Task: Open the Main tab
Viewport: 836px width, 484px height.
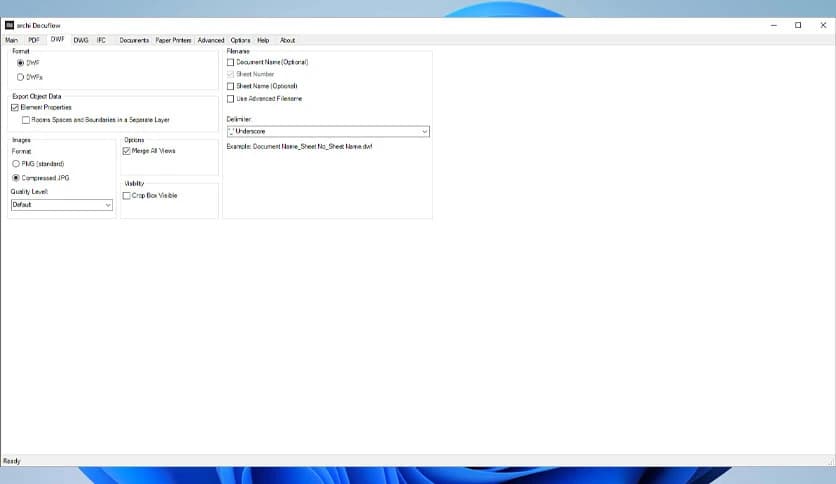Action: coord(11,40)
